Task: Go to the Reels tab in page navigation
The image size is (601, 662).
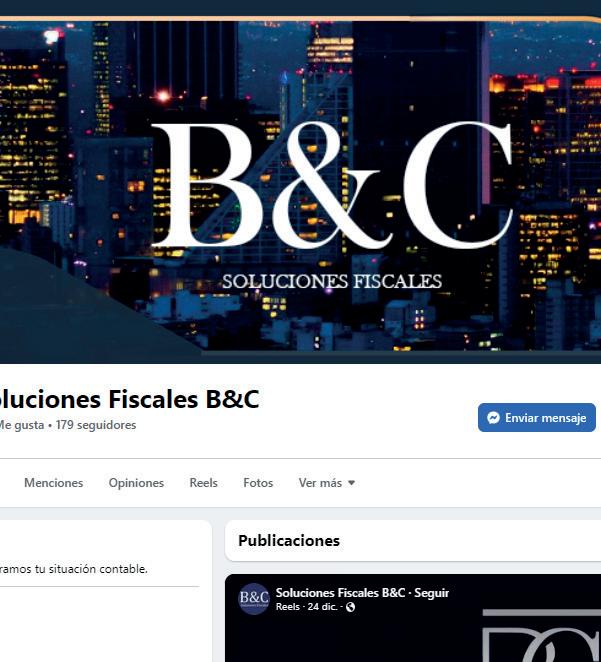Action: [x=203, y=483]
